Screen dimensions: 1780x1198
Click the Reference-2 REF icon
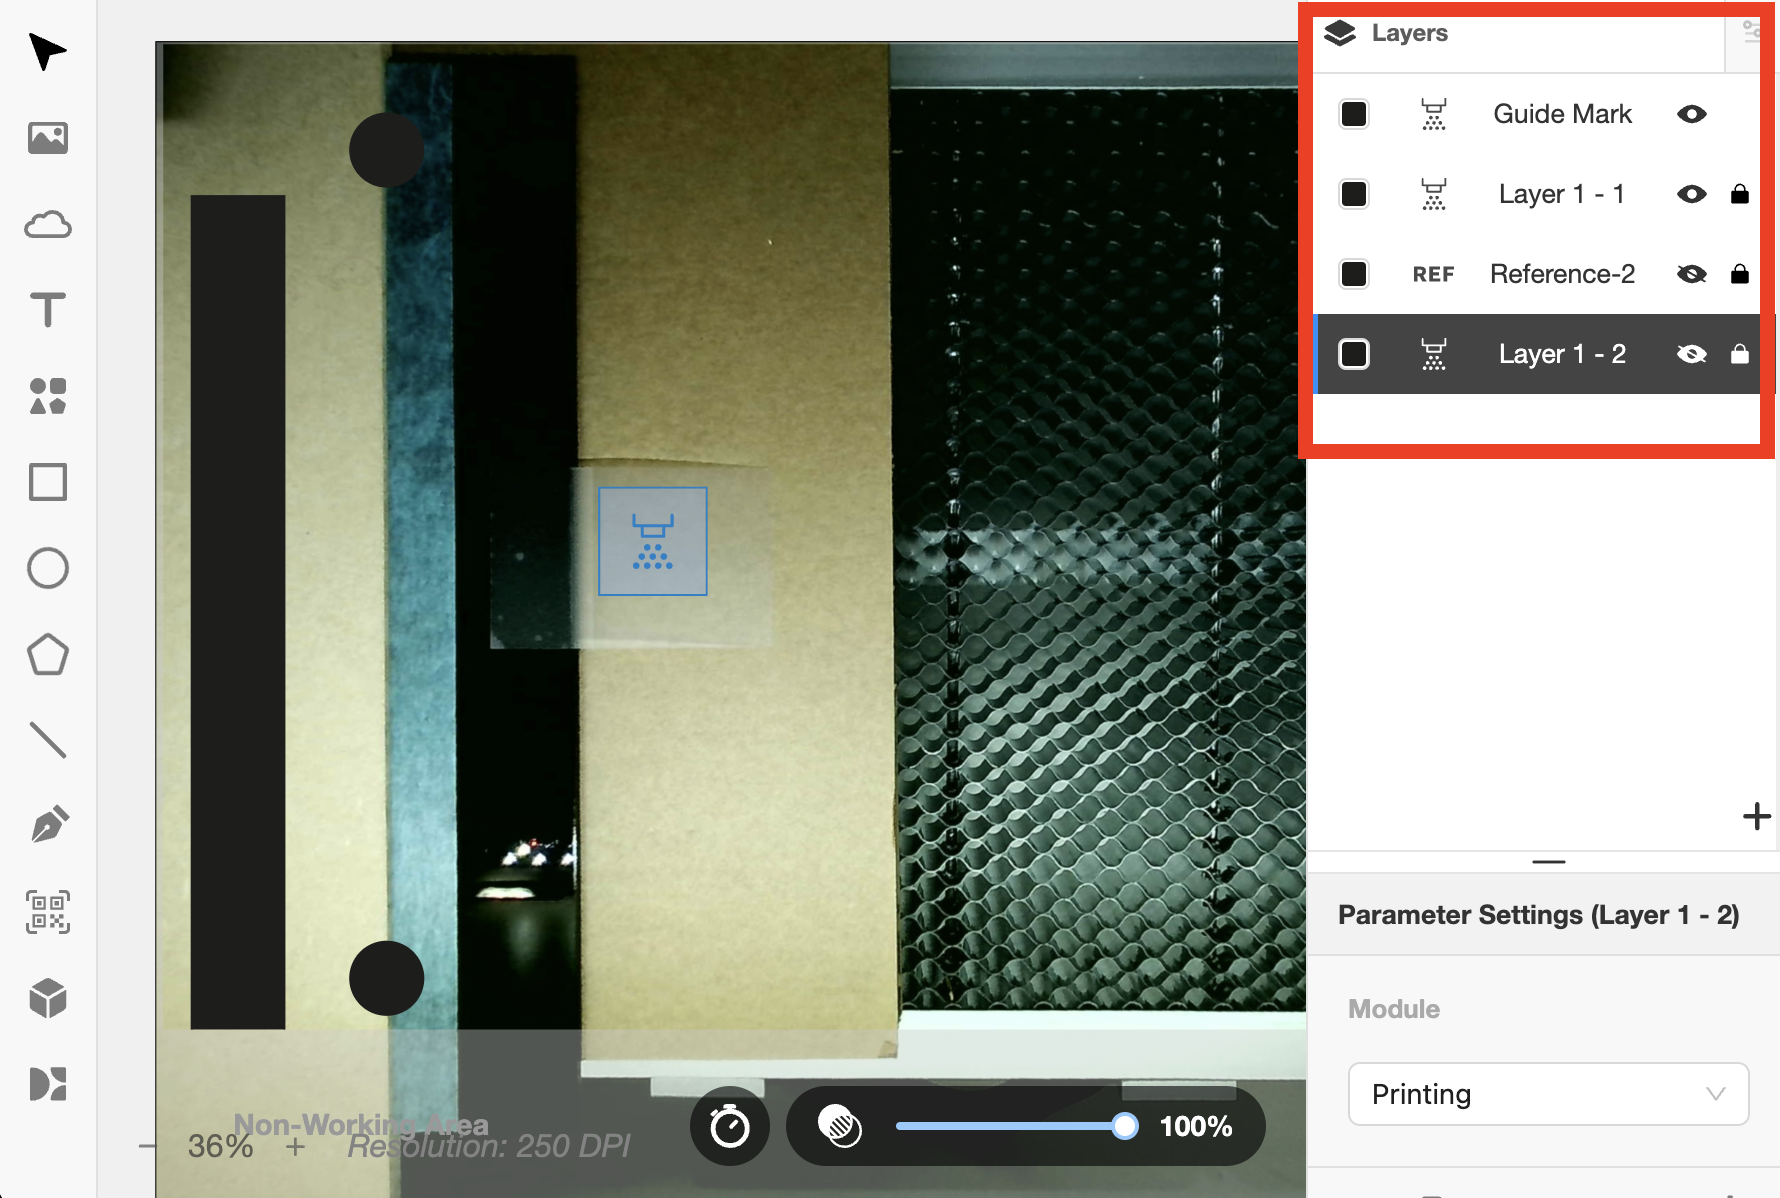(x=1433, y=274)
